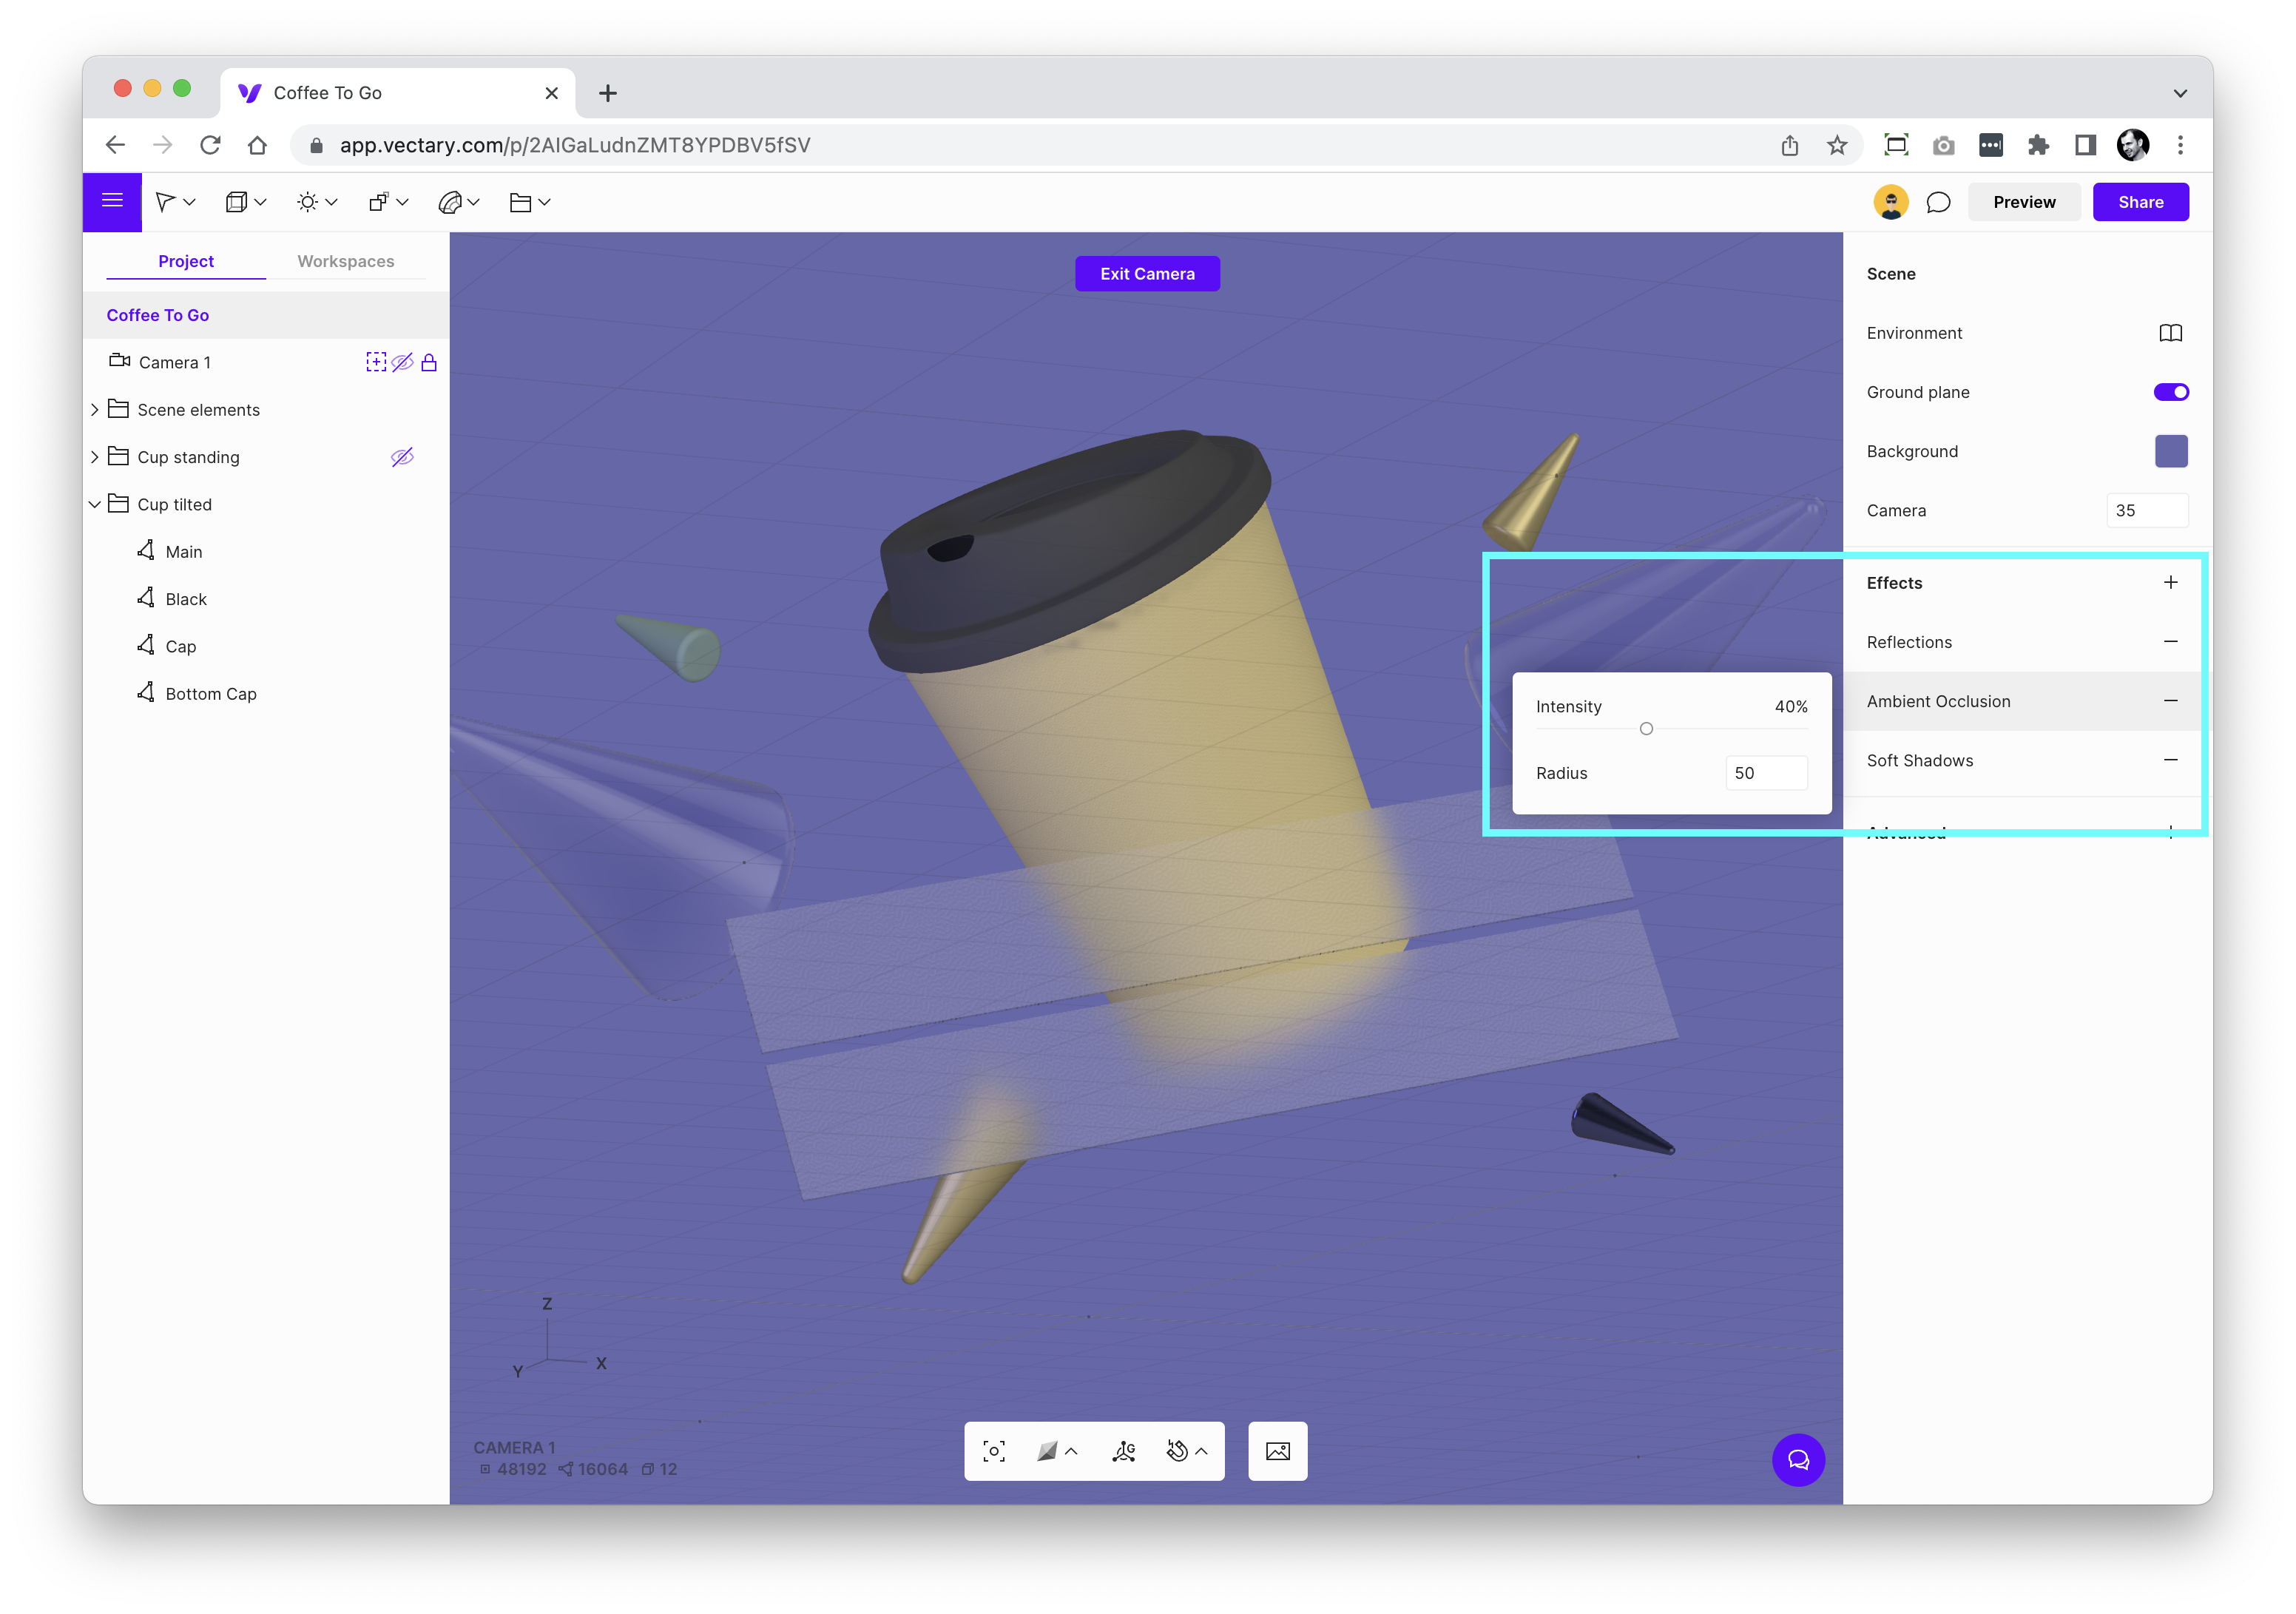
Task: Click the axis gizmo tool icon
Action: coord(1124,1451)
